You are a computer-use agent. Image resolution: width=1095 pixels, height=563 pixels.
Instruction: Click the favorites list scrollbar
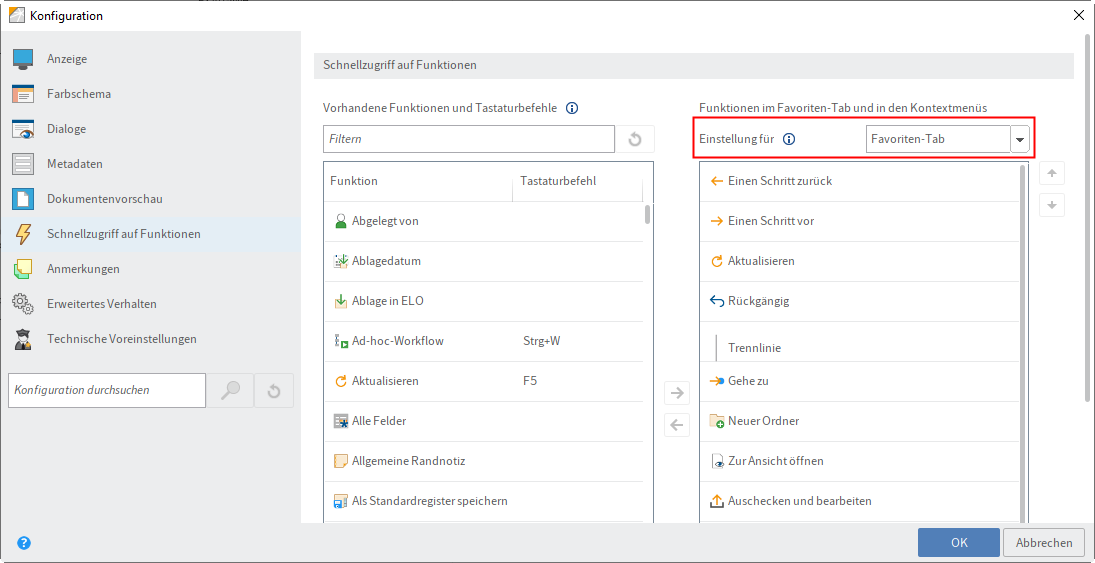point(1023,342)
